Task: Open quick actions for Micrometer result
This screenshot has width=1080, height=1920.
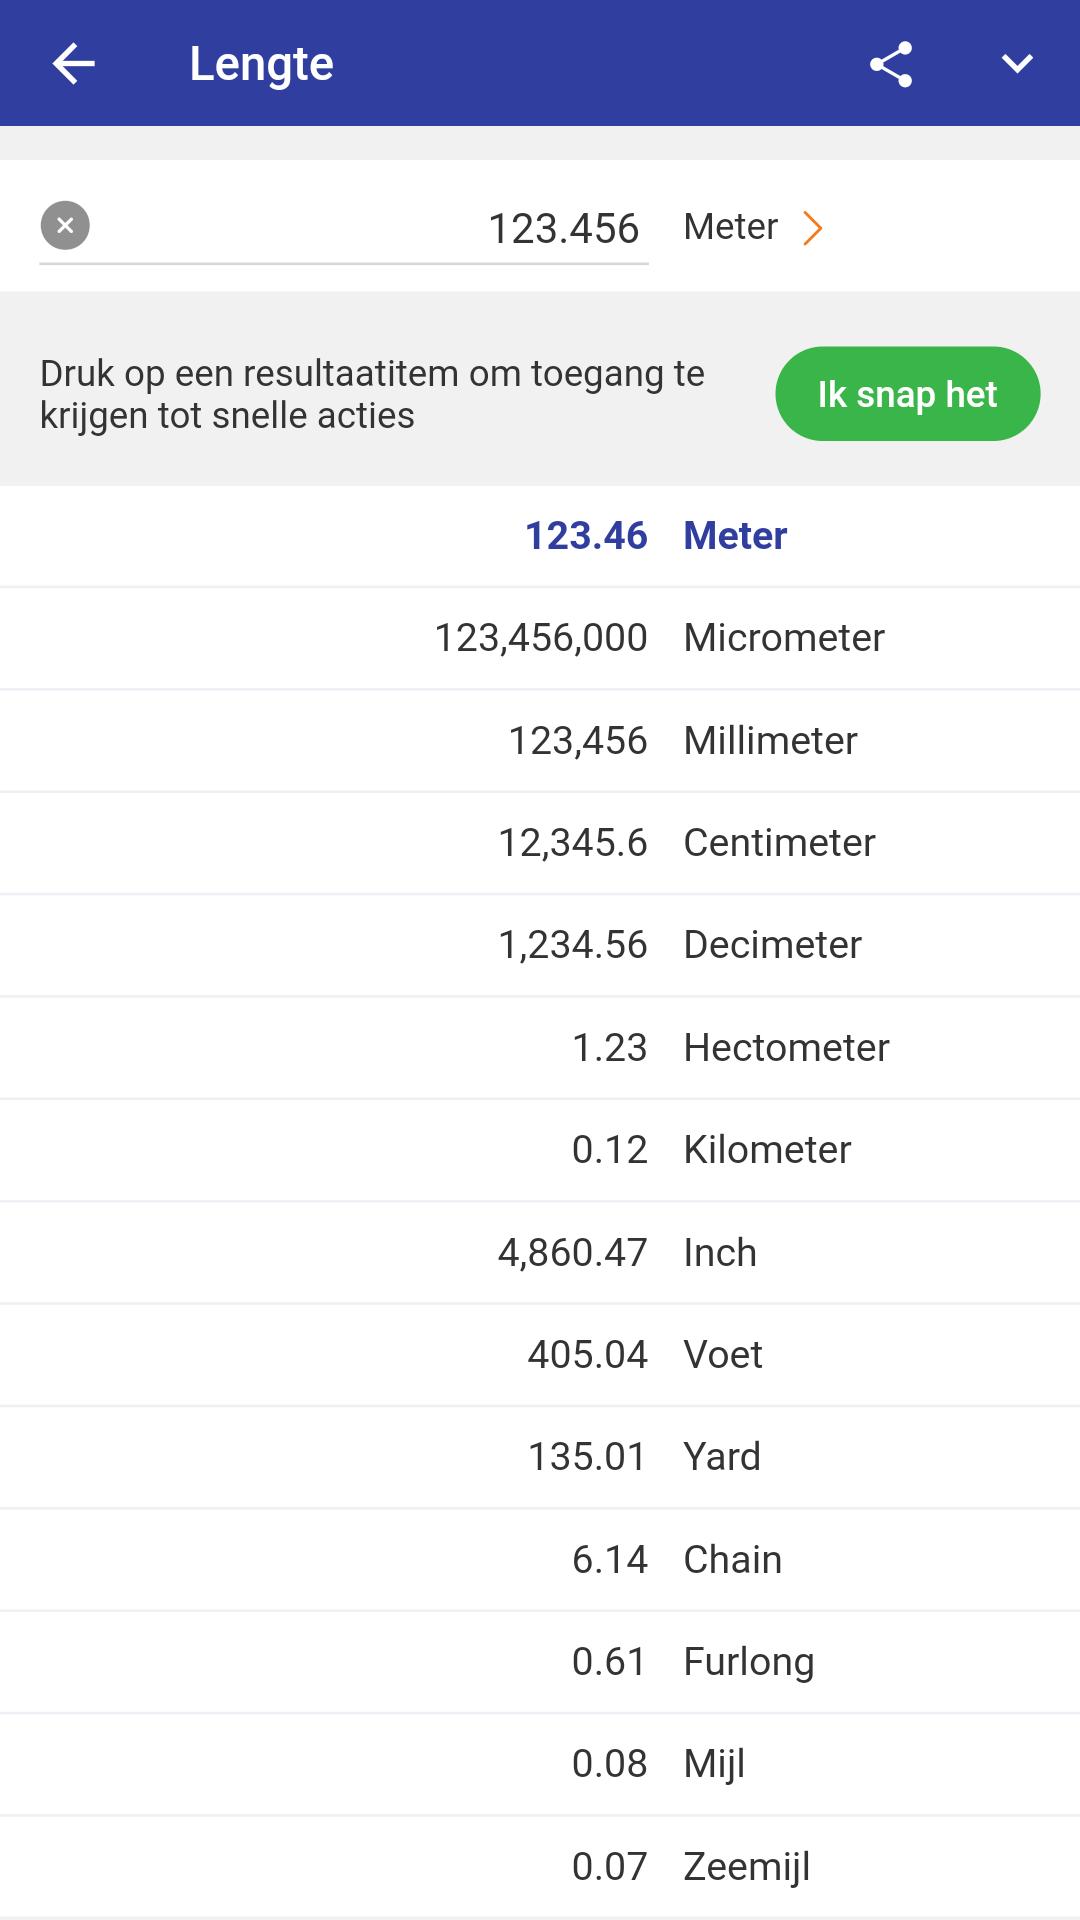Action: 540,638
